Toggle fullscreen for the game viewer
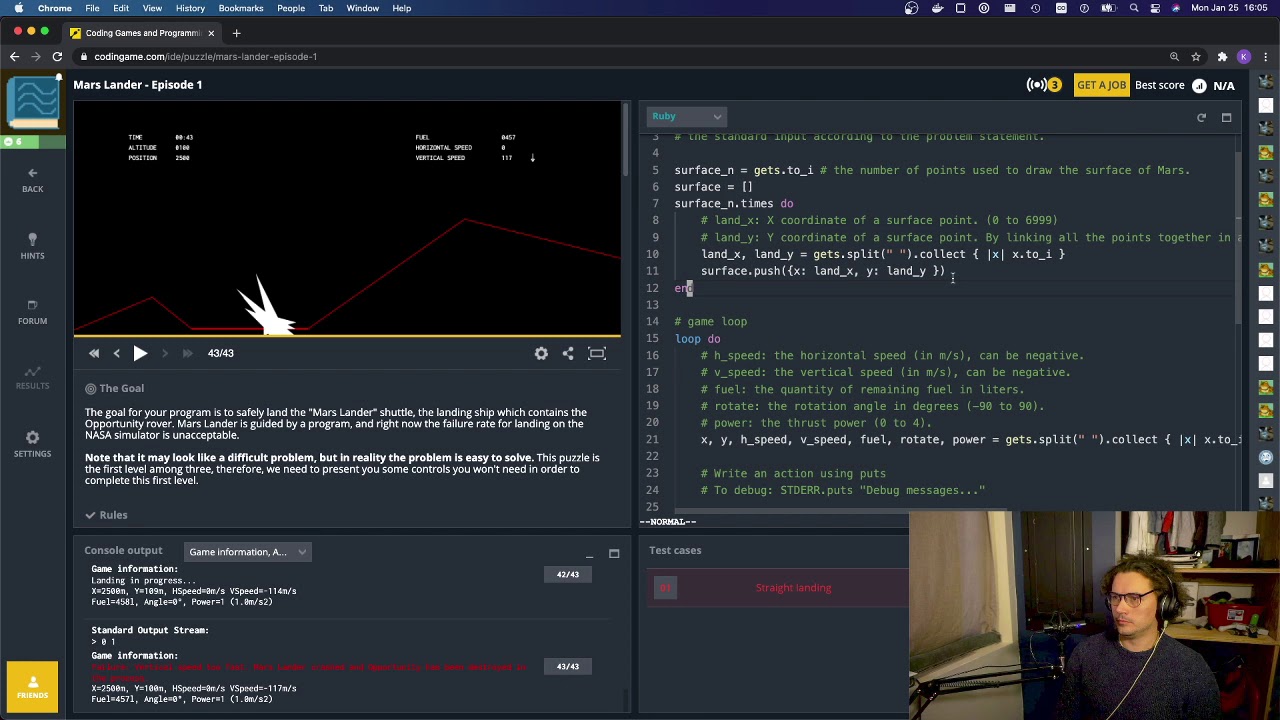The image size is (1280, 720). pyautogui.click(x=597, y=353)
